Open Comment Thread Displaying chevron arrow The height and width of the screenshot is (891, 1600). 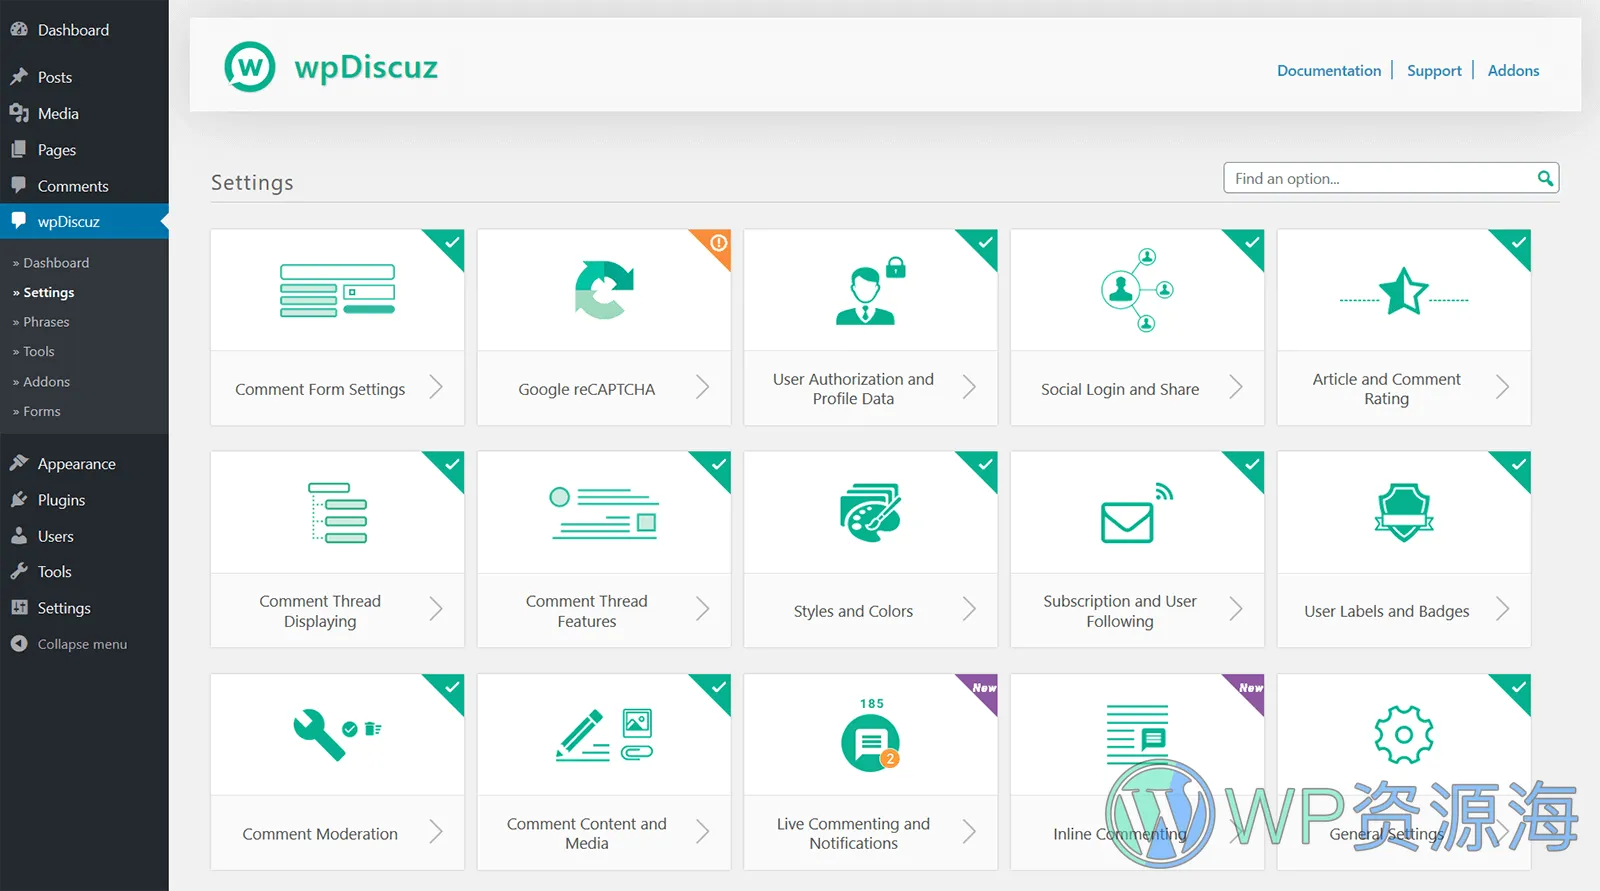point(436,609)
